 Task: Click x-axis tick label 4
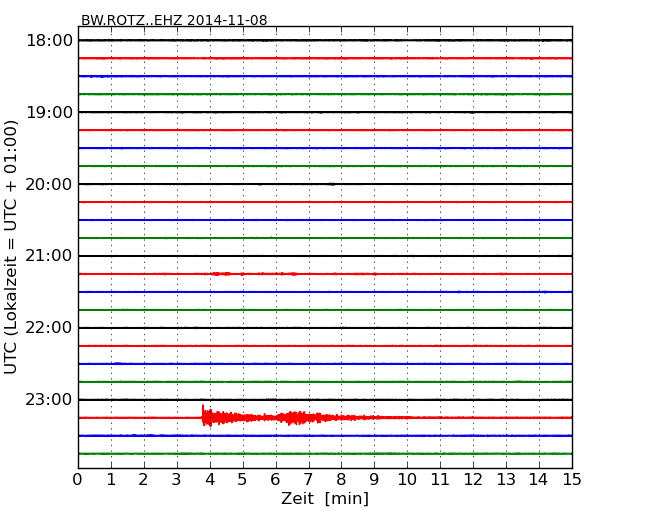(210, 480)
